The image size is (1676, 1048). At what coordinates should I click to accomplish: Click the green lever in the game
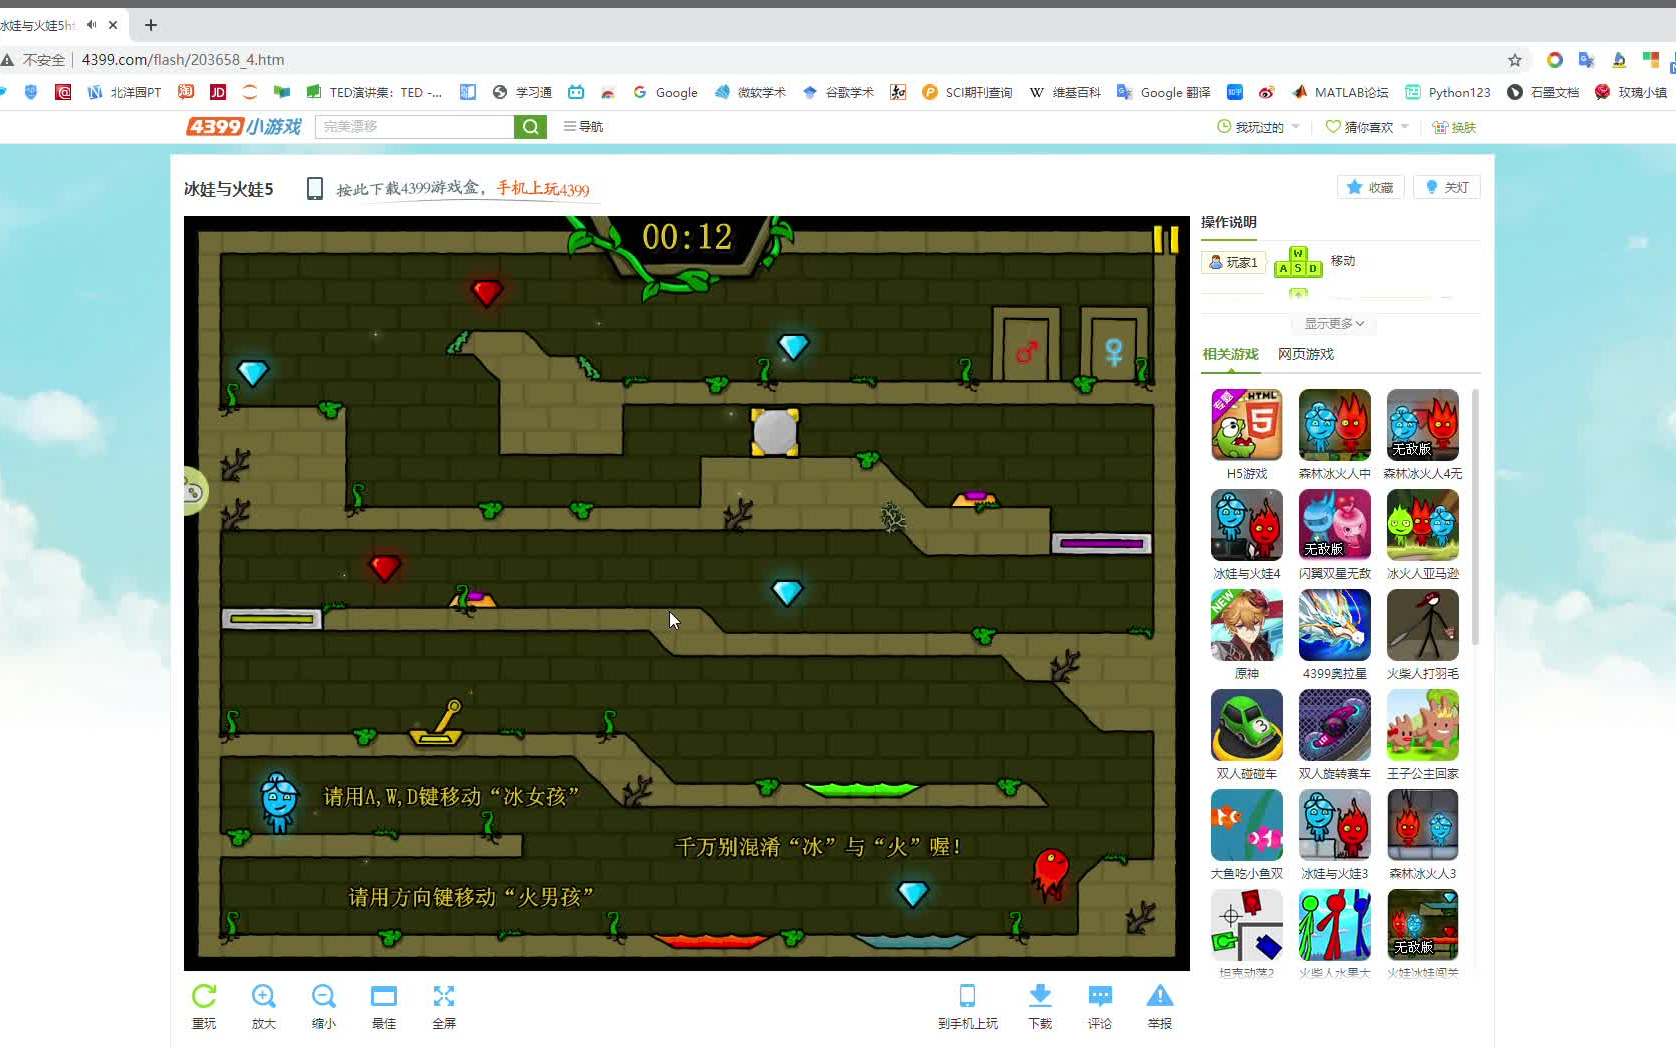437,724
